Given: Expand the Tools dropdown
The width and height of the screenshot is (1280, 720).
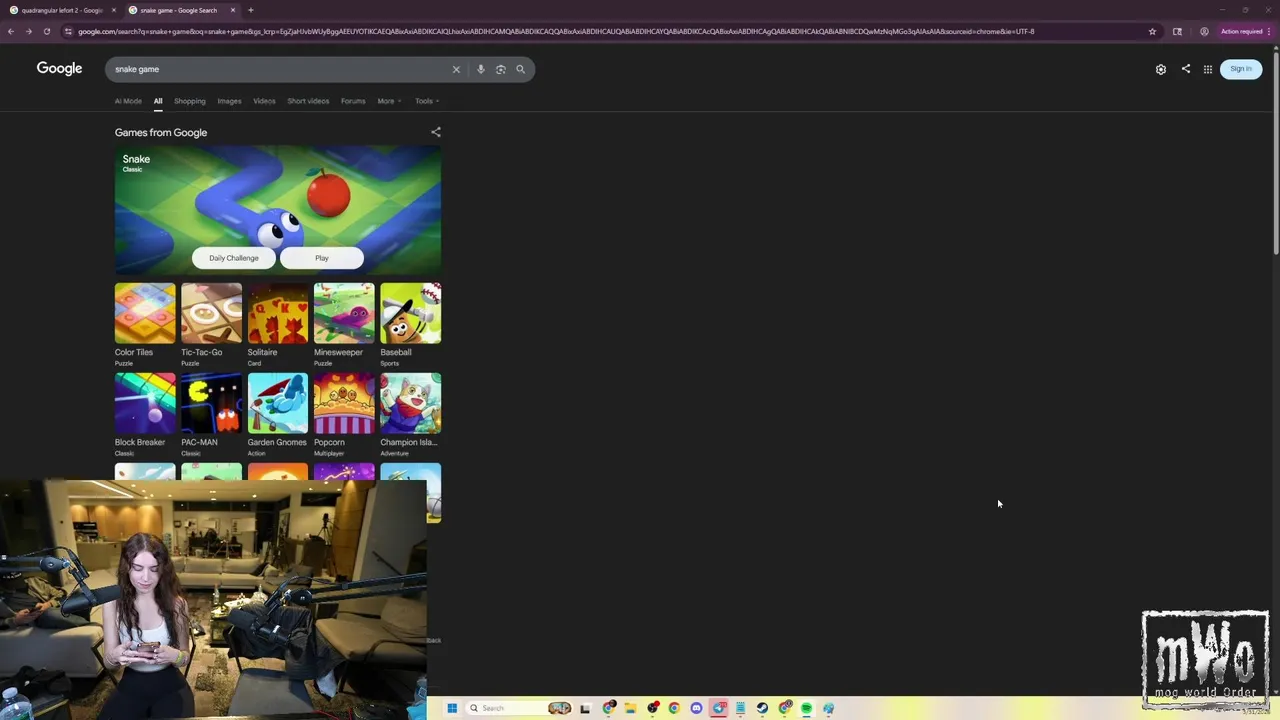Looking at the screenshot, I should pos(427,101).
